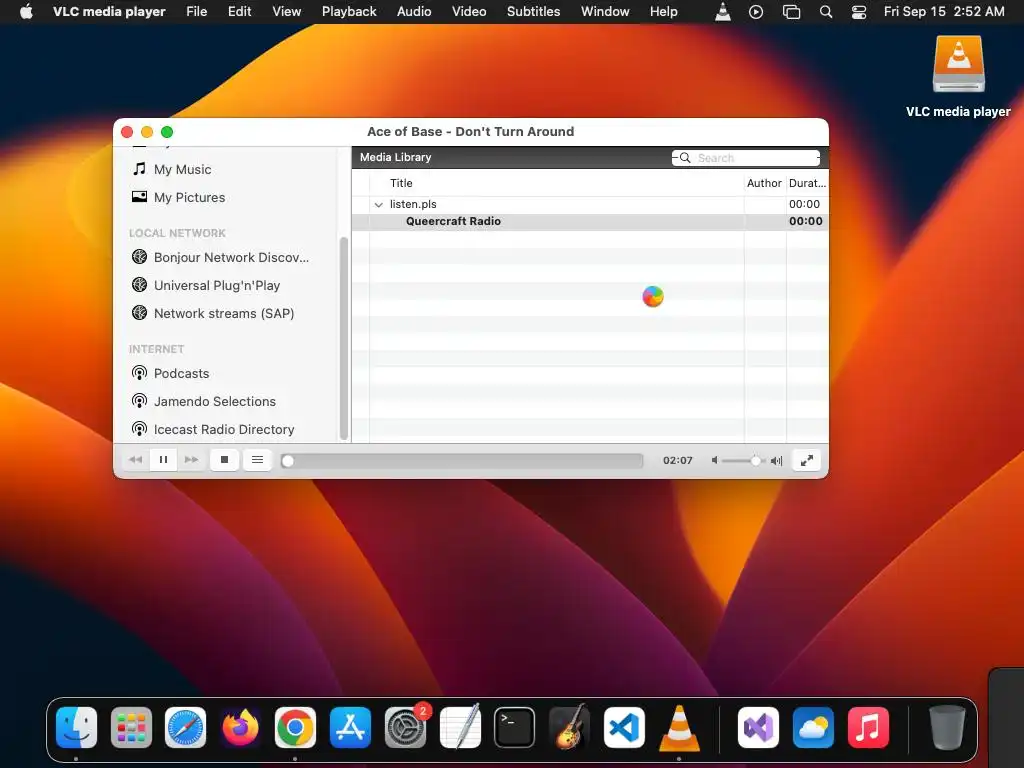Open the Help menu

664,11
